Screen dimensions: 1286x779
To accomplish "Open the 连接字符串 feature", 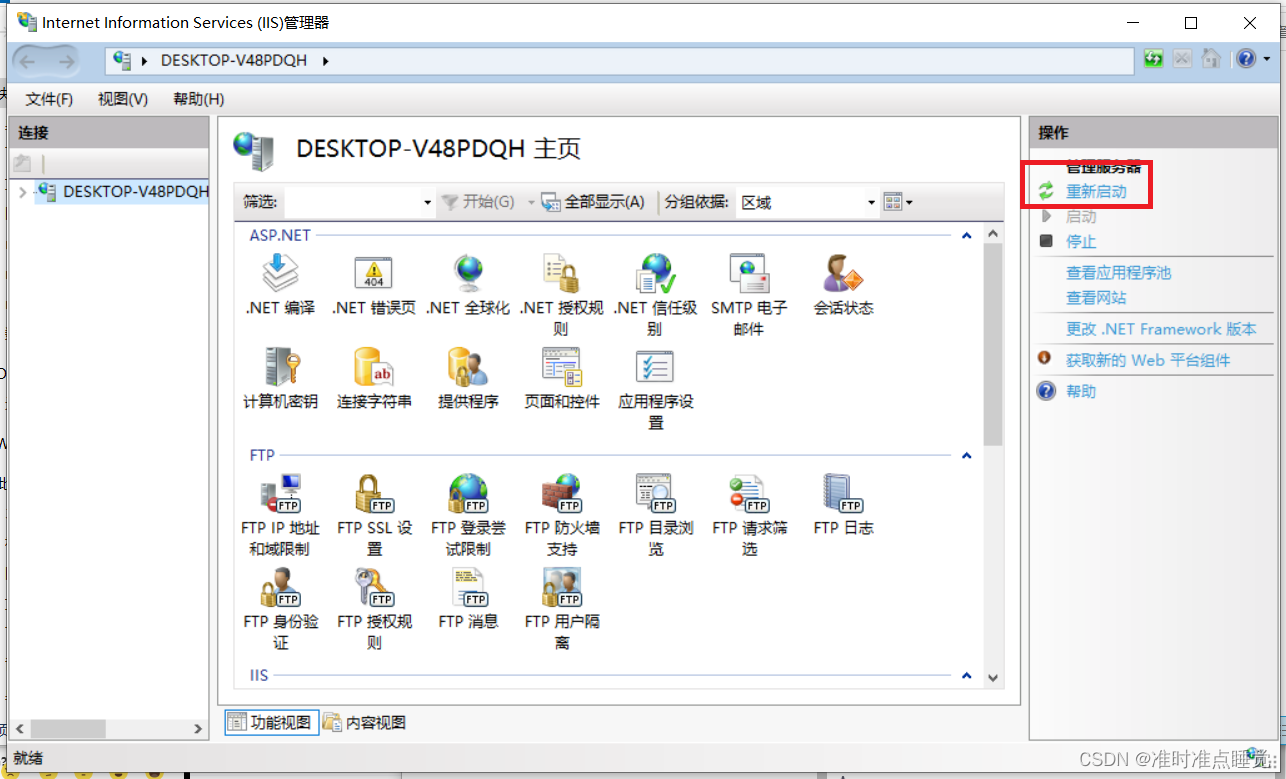I will (x=374, y=378).
